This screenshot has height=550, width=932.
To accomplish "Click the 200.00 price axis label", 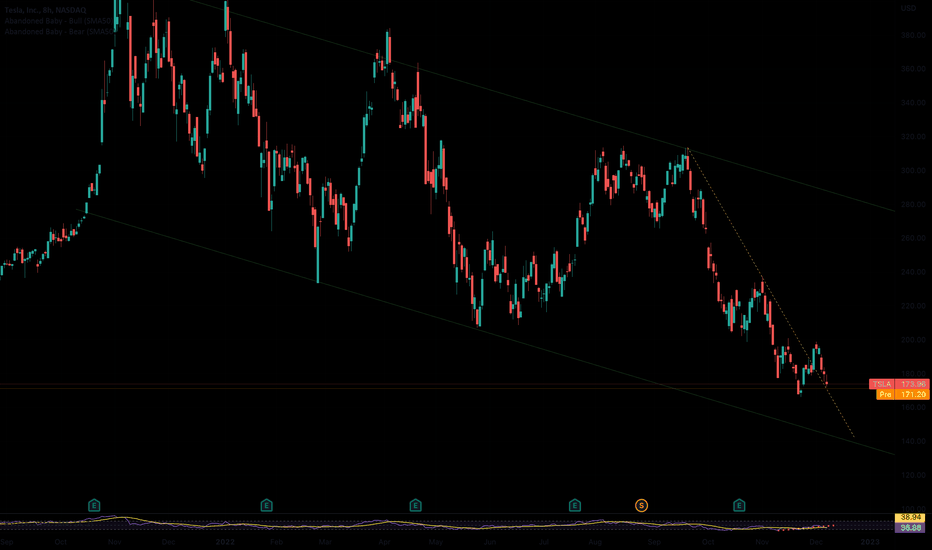I will coord(913,340).
